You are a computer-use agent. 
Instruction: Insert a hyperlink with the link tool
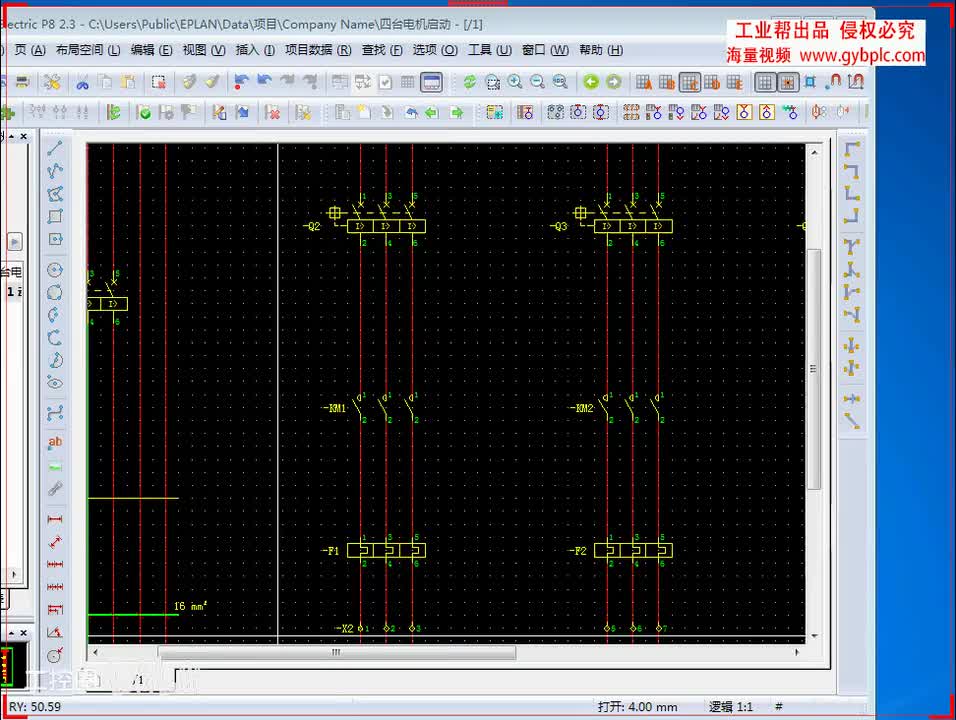55,489
